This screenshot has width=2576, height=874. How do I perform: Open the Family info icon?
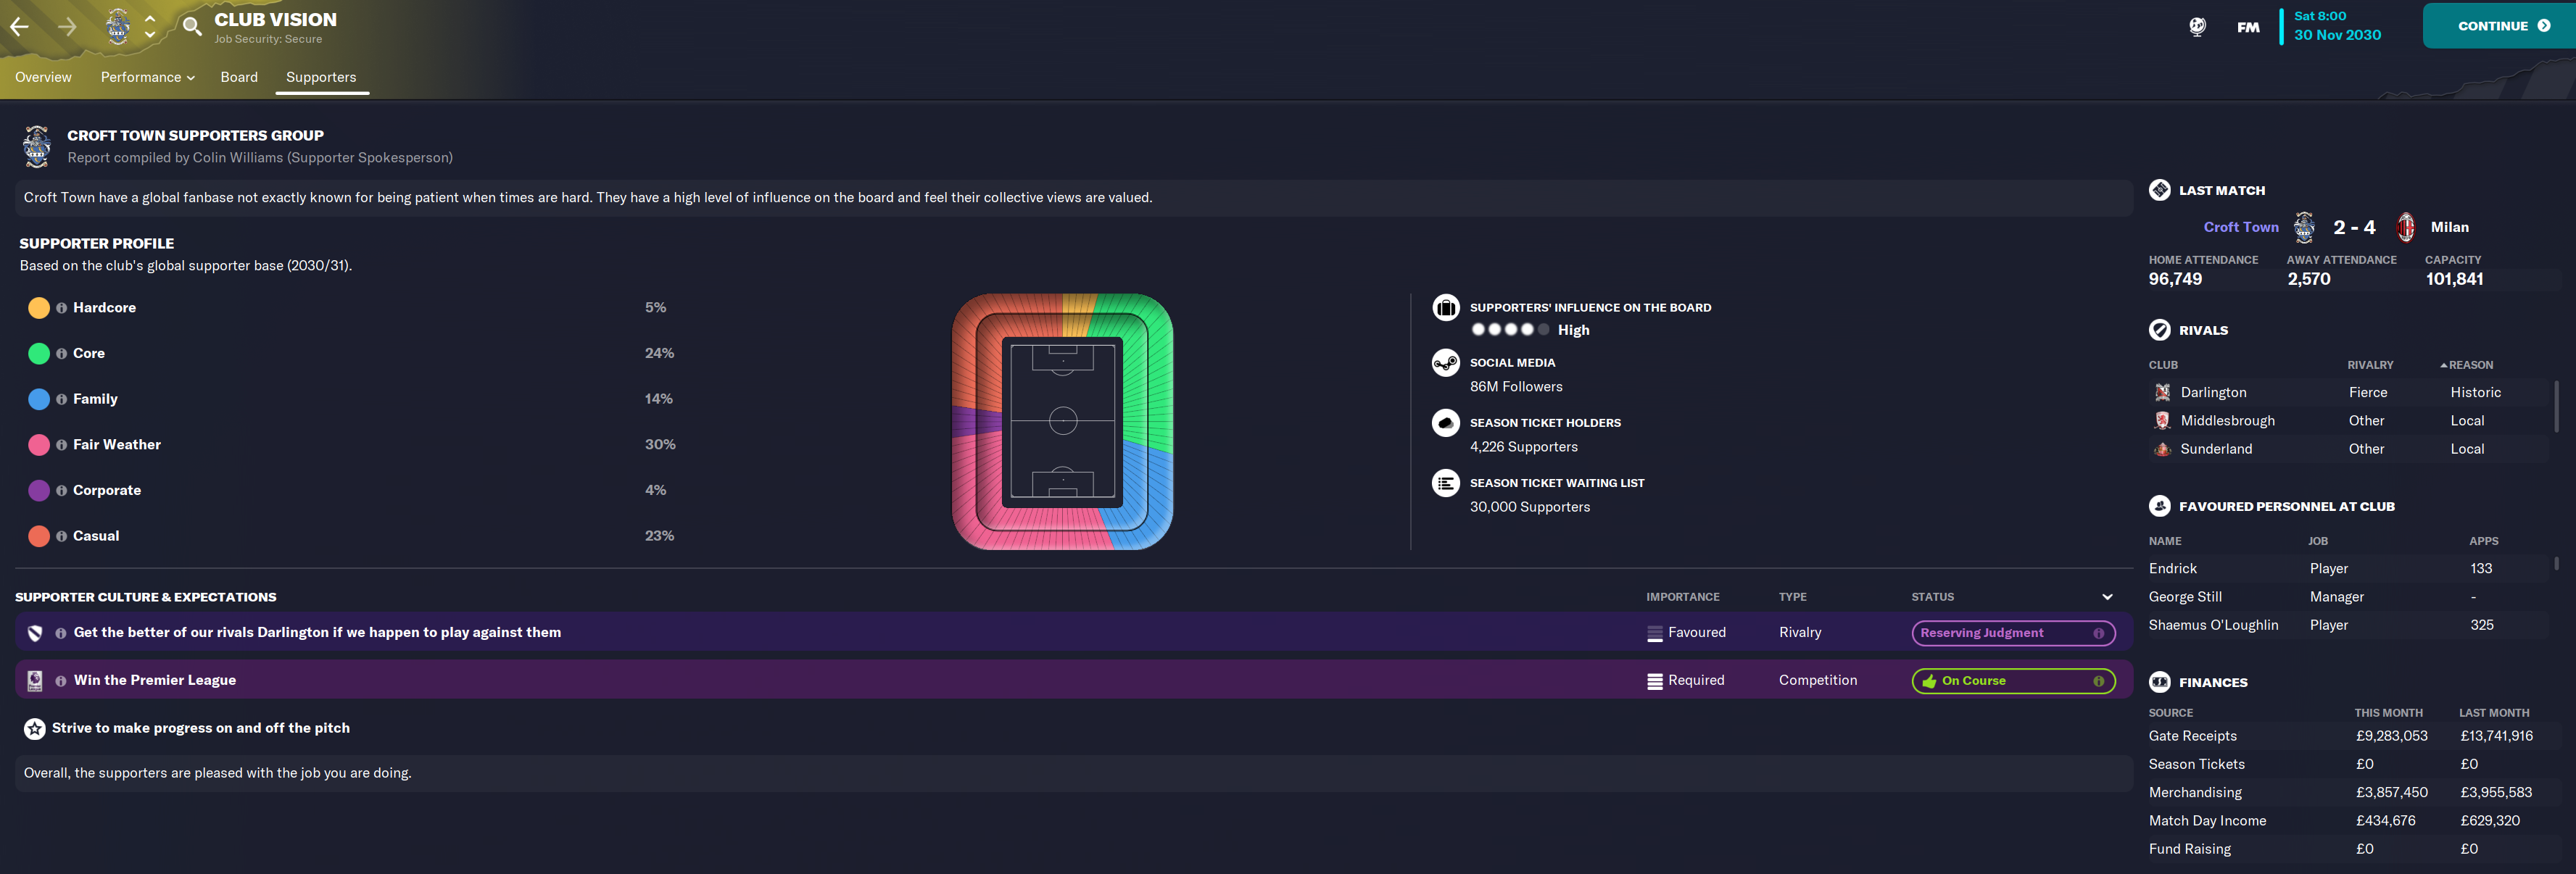coord(62,399)
